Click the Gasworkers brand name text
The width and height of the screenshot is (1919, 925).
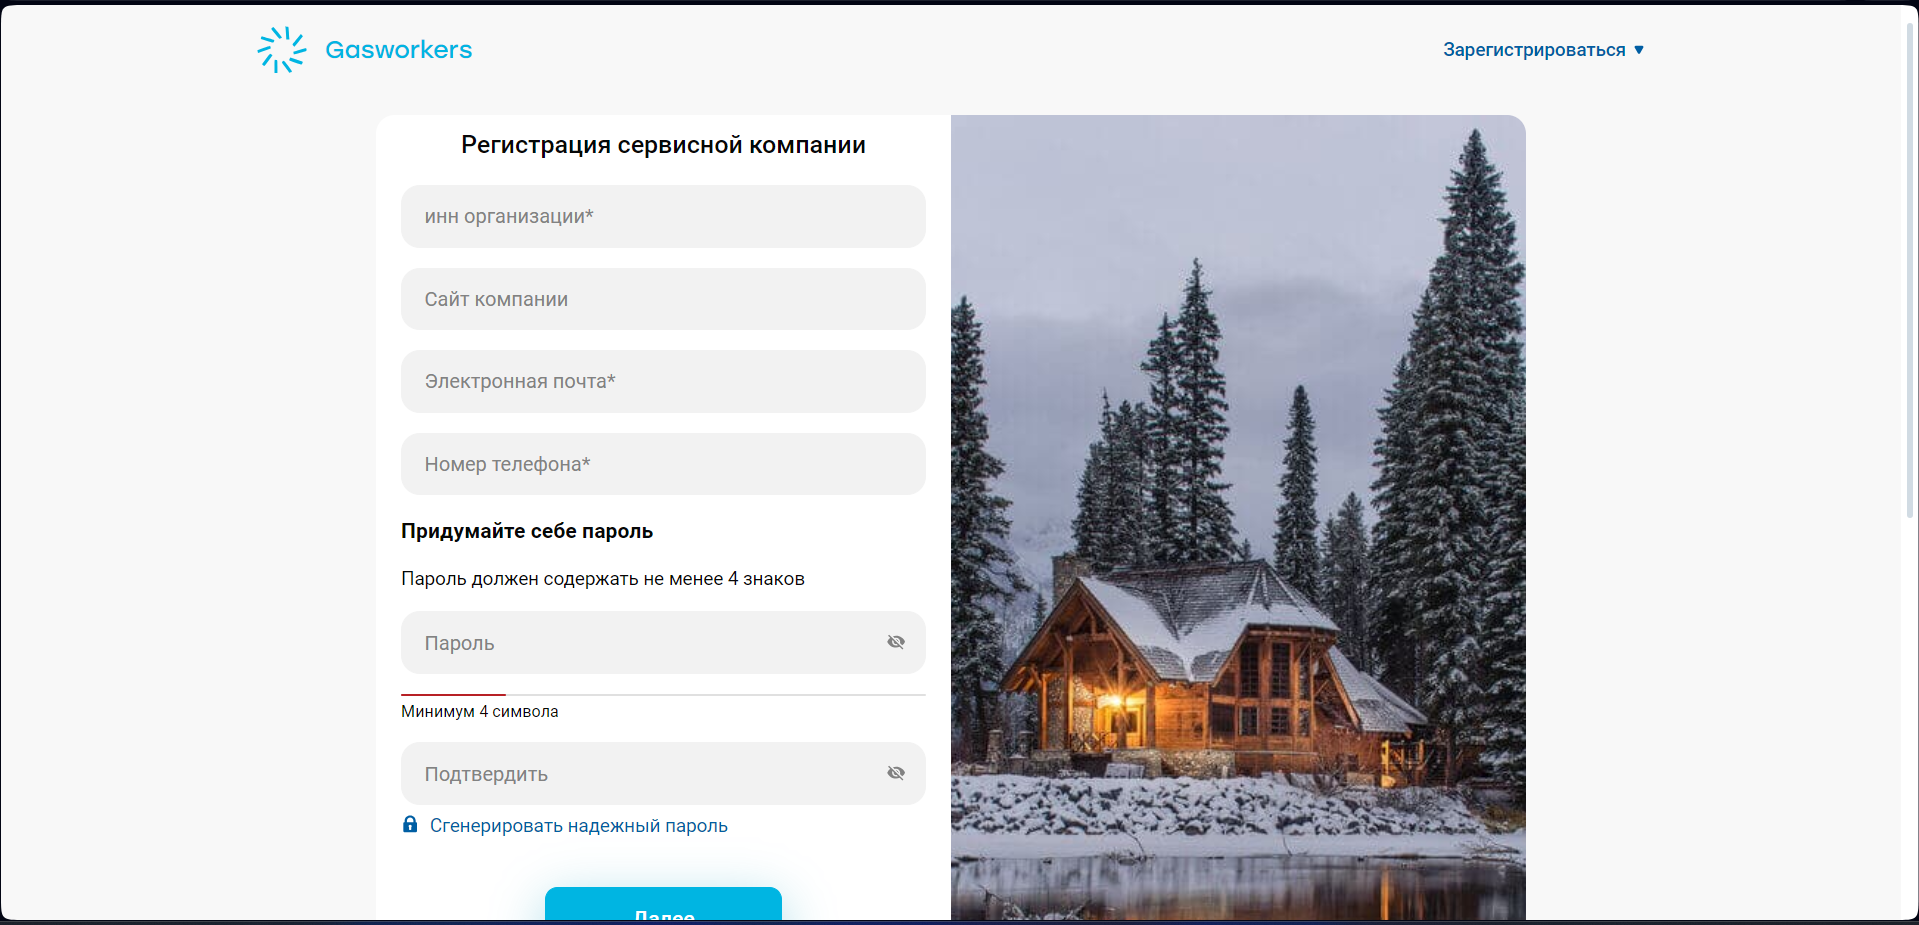point(398,49)
